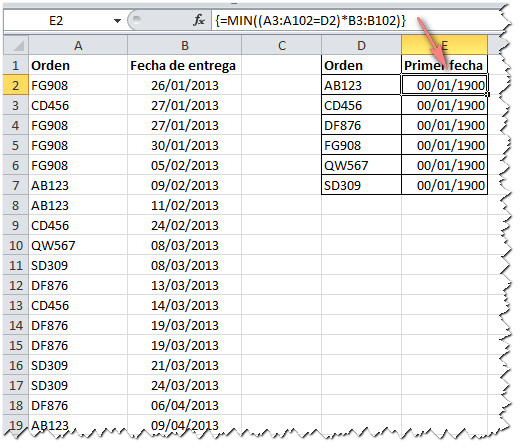This screenshot has width=521, height=448.
Task: Click cell B9 with 24/02/2013
Action: coord(184,225)
